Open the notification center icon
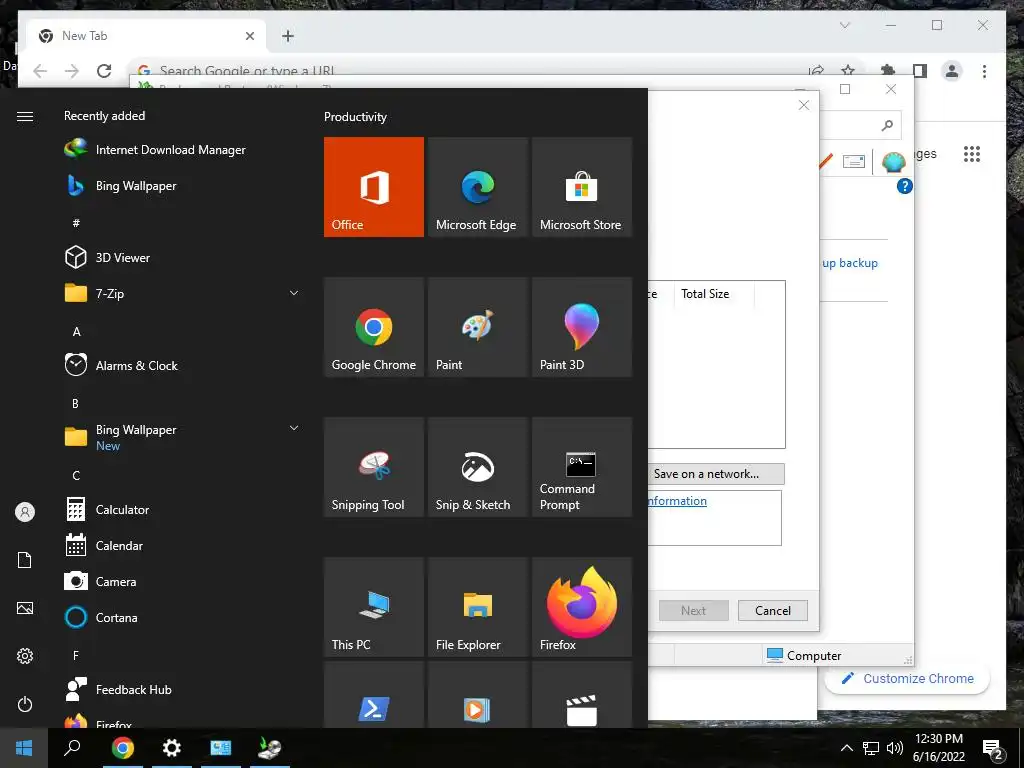Screen dimensions: 1024x768 click(x=993, y=748)
